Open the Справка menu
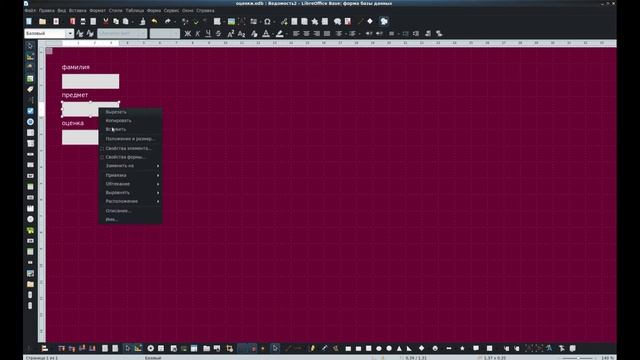 (x=205, y=11)
